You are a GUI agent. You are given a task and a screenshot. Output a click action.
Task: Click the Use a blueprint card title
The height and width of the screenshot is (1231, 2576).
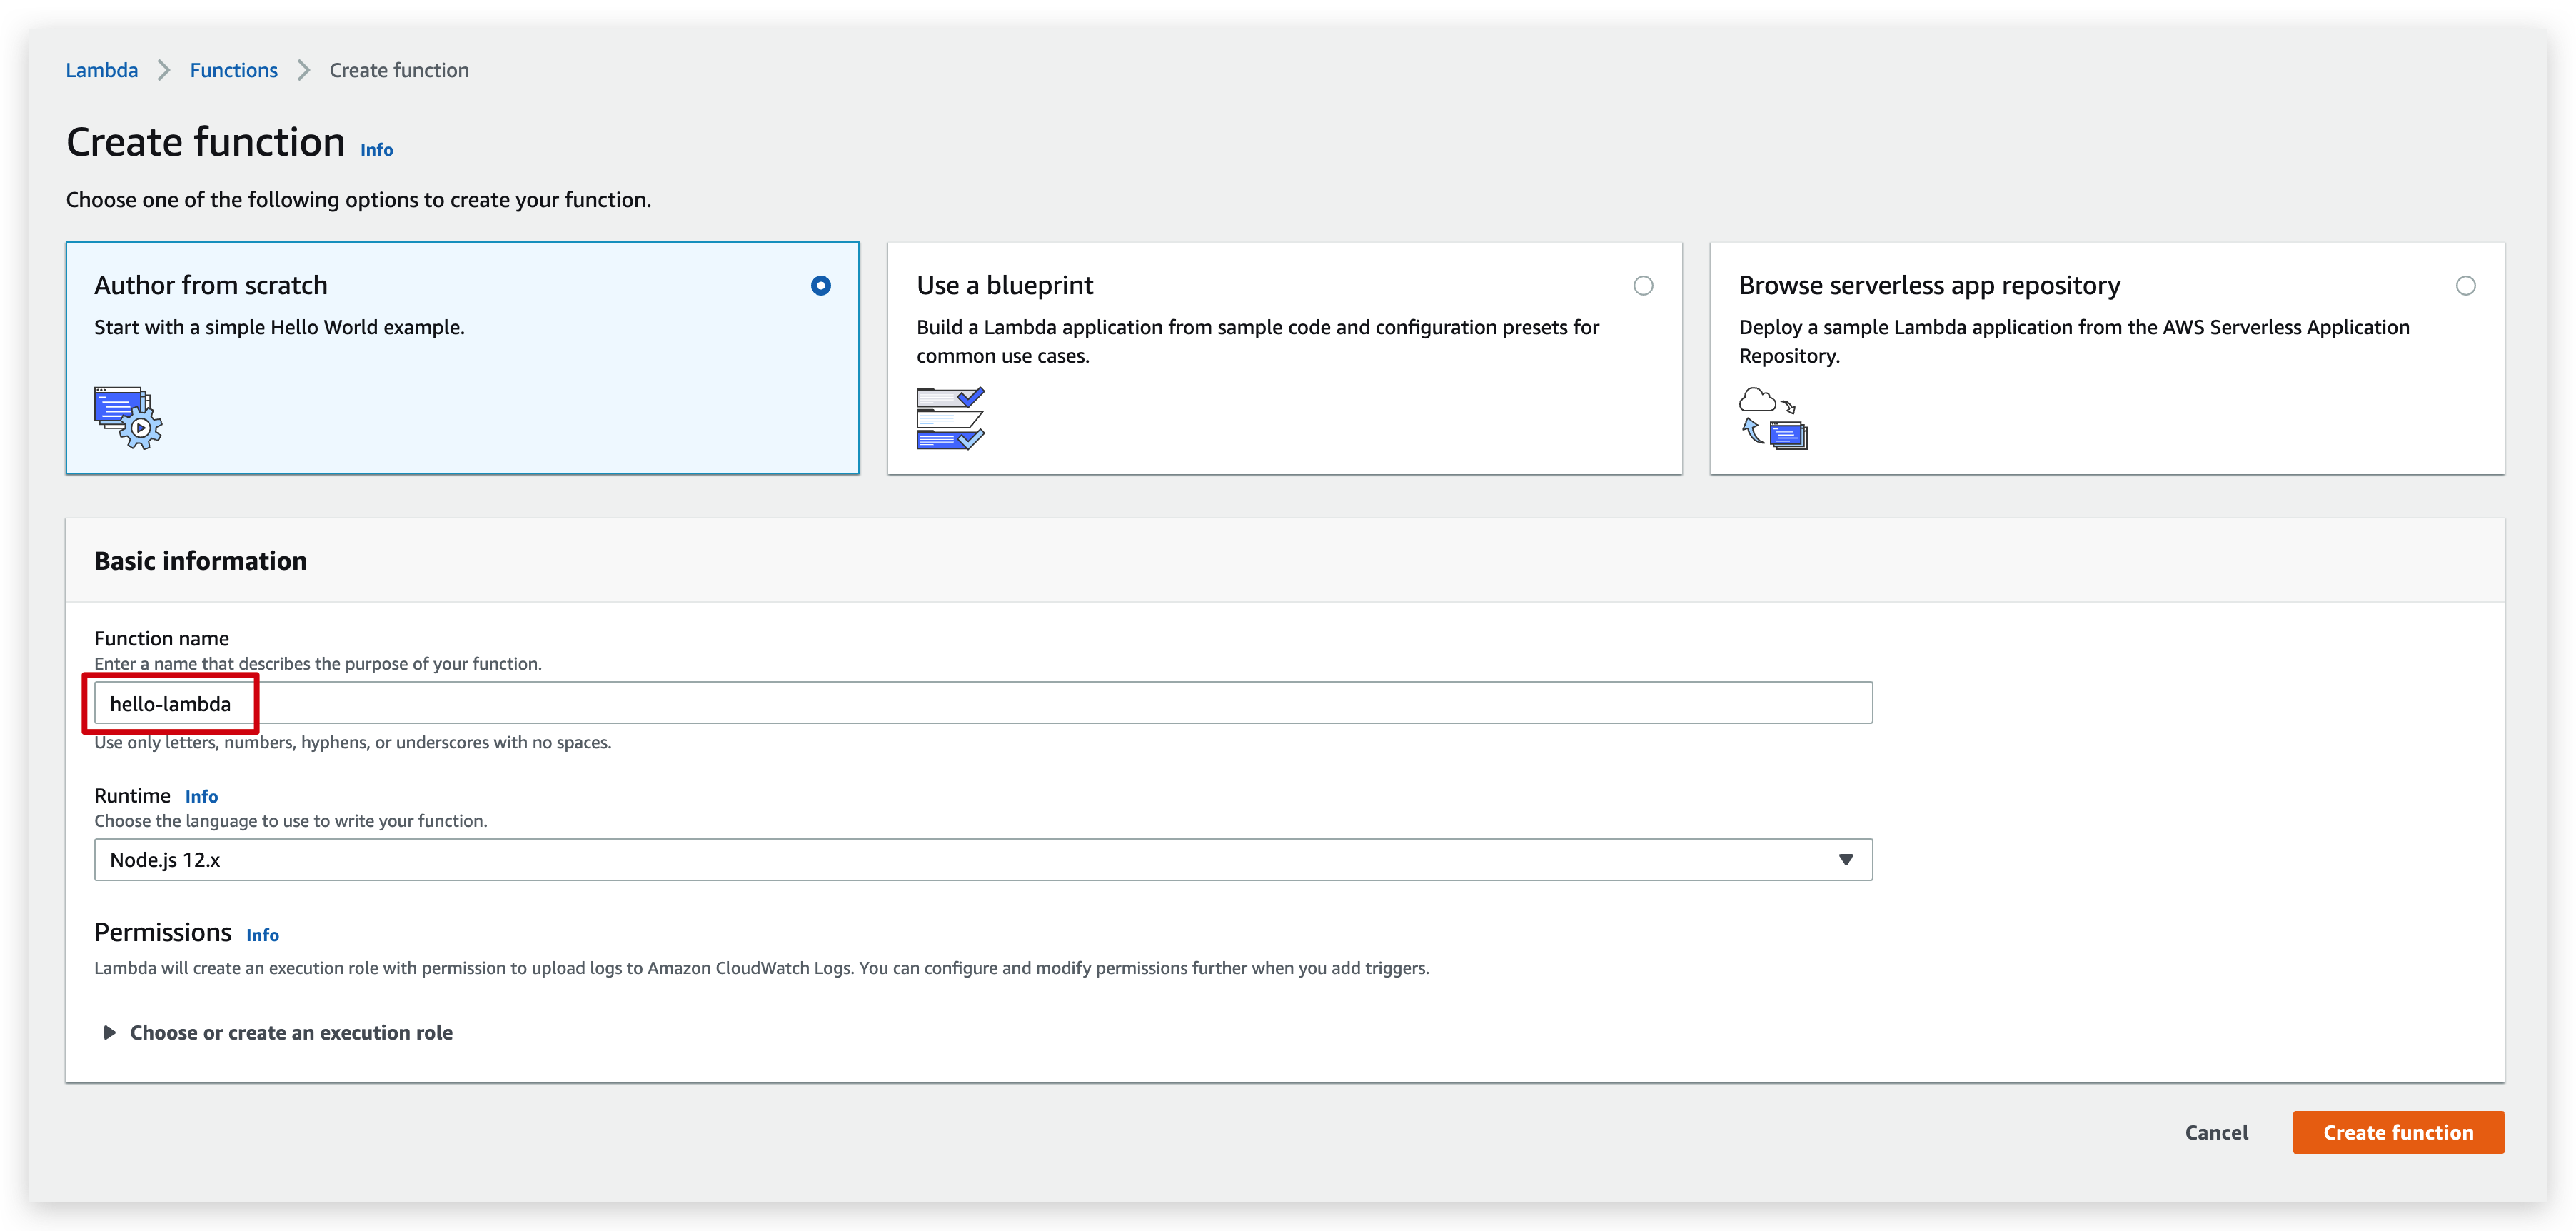1005,286
